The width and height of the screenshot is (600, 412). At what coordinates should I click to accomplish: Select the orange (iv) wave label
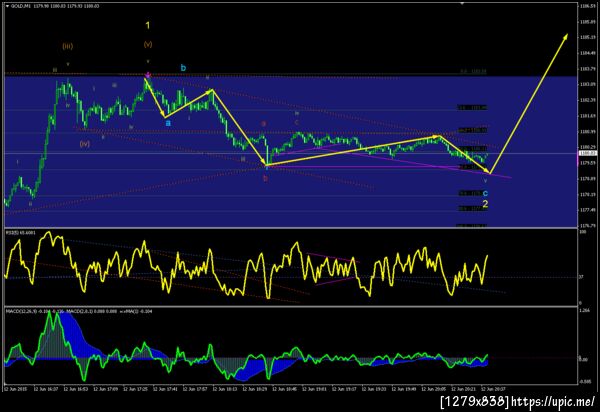pyautogui.click(x=85, y=144)
